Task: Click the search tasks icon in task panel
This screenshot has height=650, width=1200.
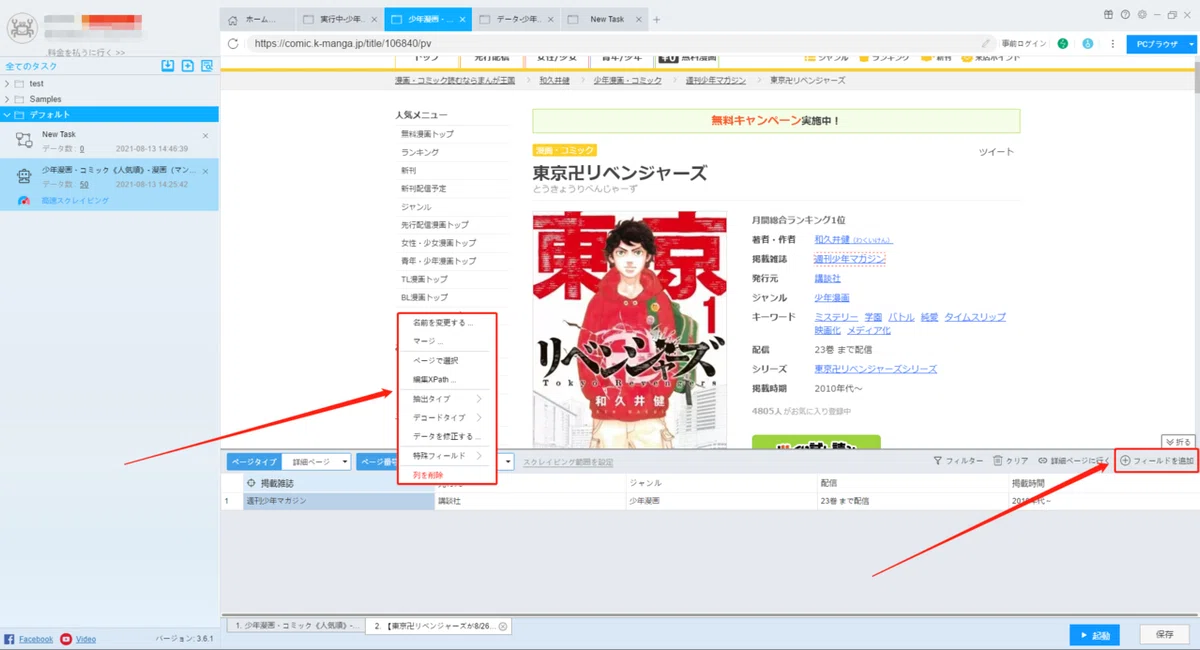Action: (x=207, y=66)
